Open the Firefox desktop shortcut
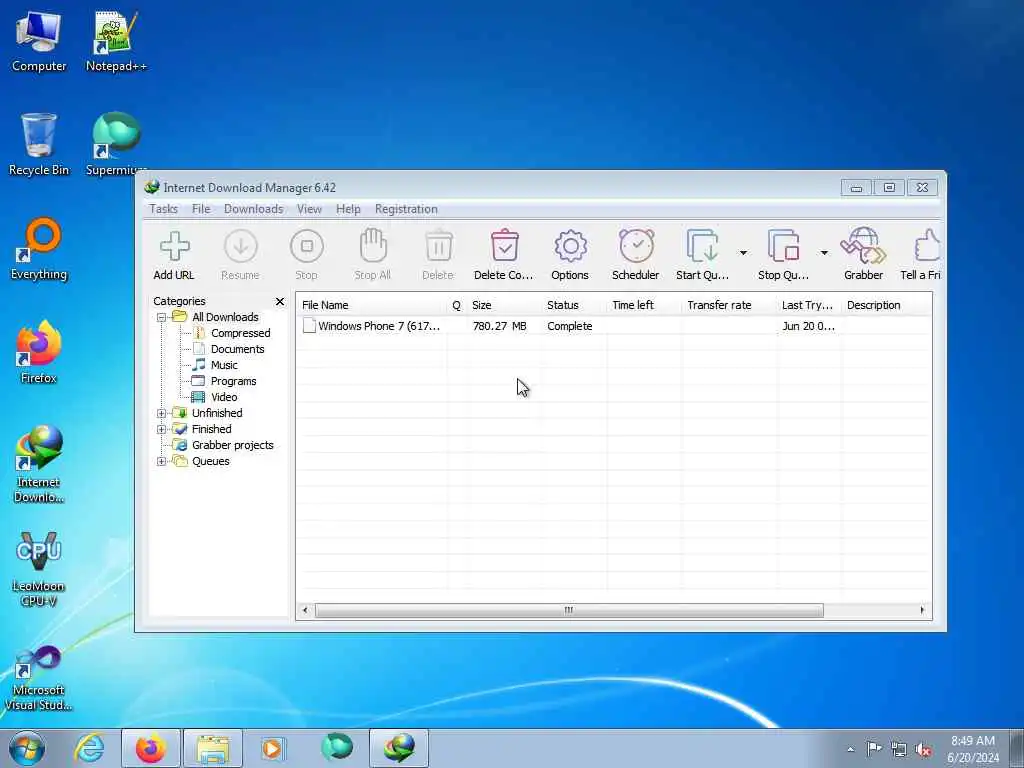 tap(39, 353)
